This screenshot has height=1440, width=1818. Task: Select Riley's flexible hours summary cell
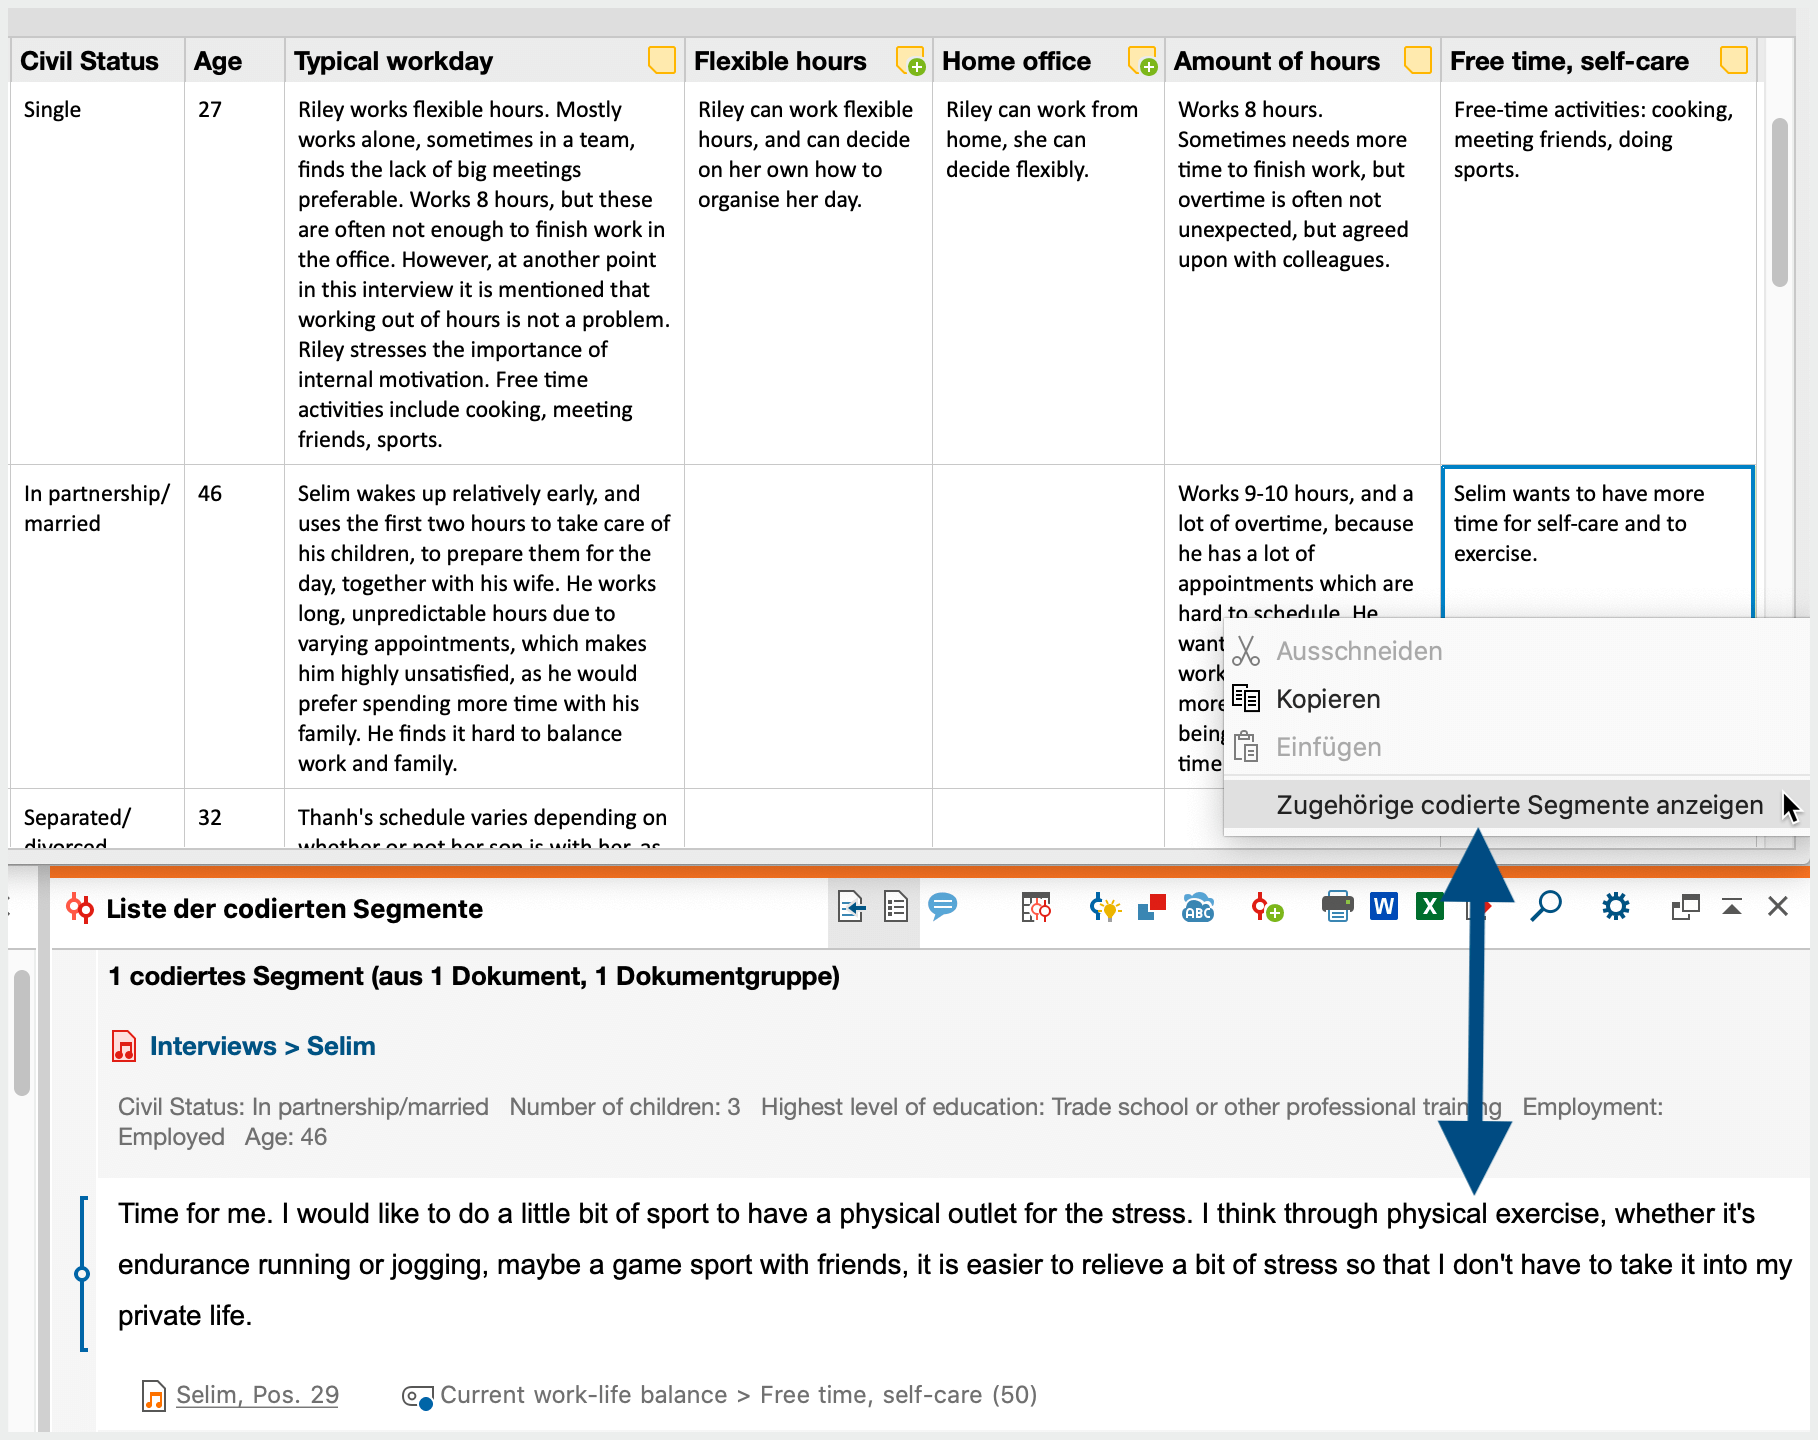tap(808, 273)
